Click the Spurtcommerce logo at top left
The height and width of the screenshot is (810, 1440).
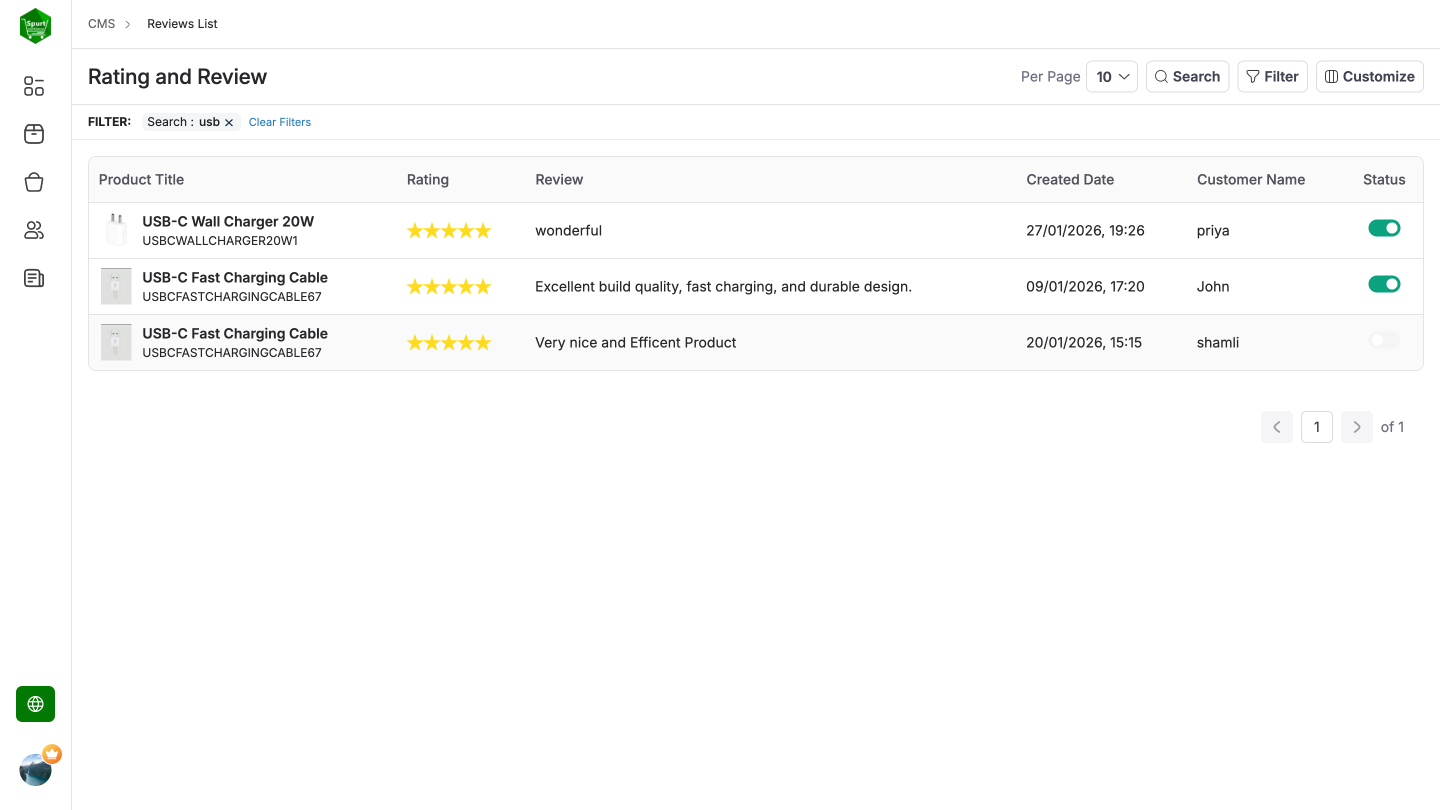[35, 26]
